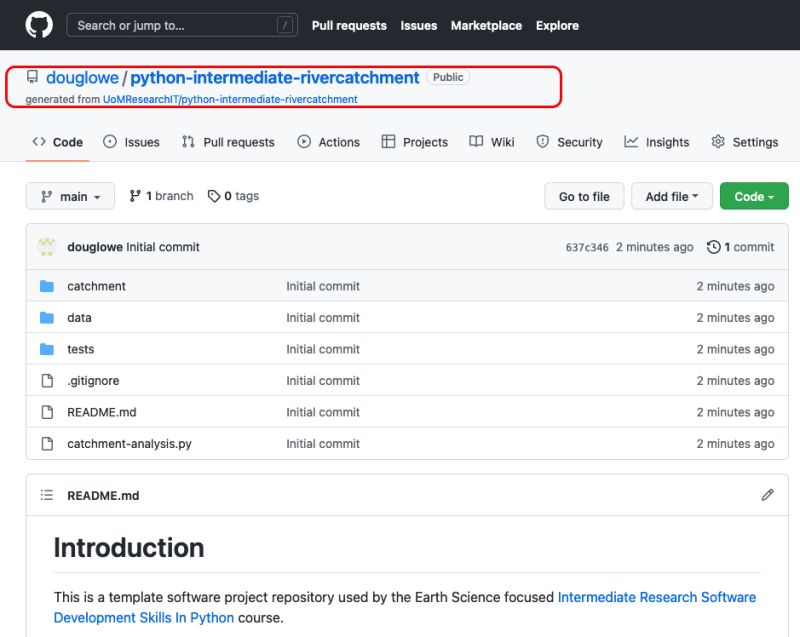The width and height of the screenshot is (800, 637).
Task: Click the README pencil edit icon
Action: click(x=767, y=495)
